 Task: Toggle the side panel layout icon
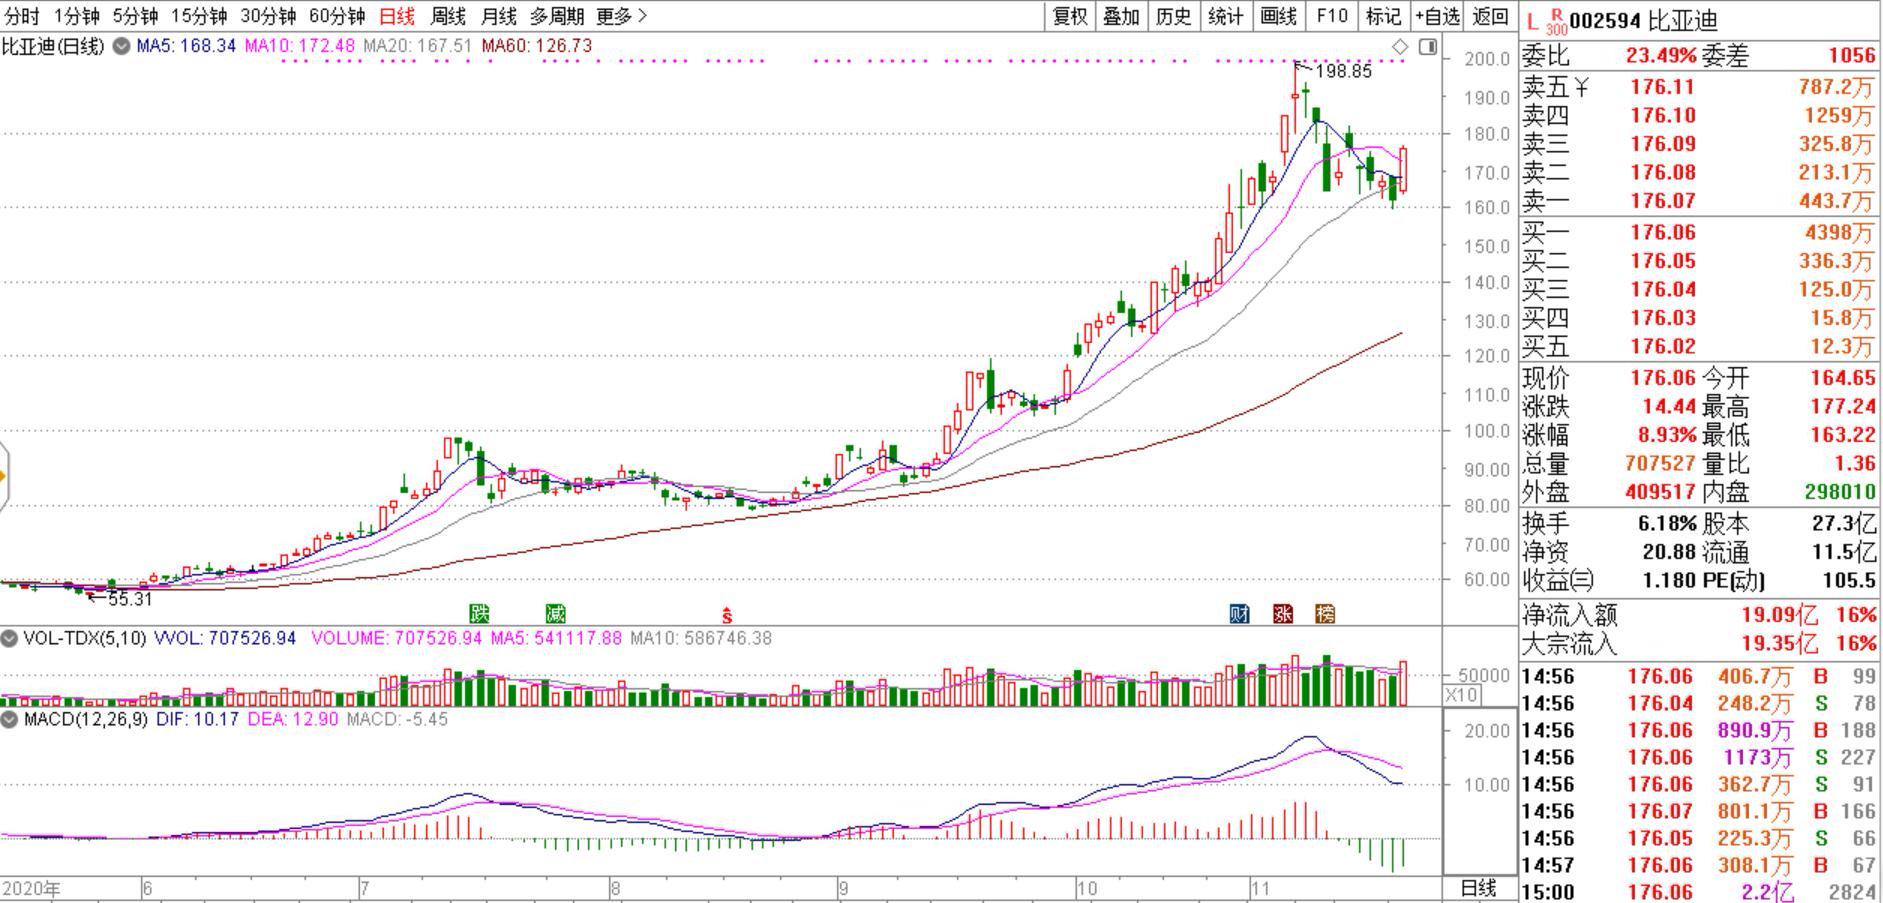(1428, 46)
